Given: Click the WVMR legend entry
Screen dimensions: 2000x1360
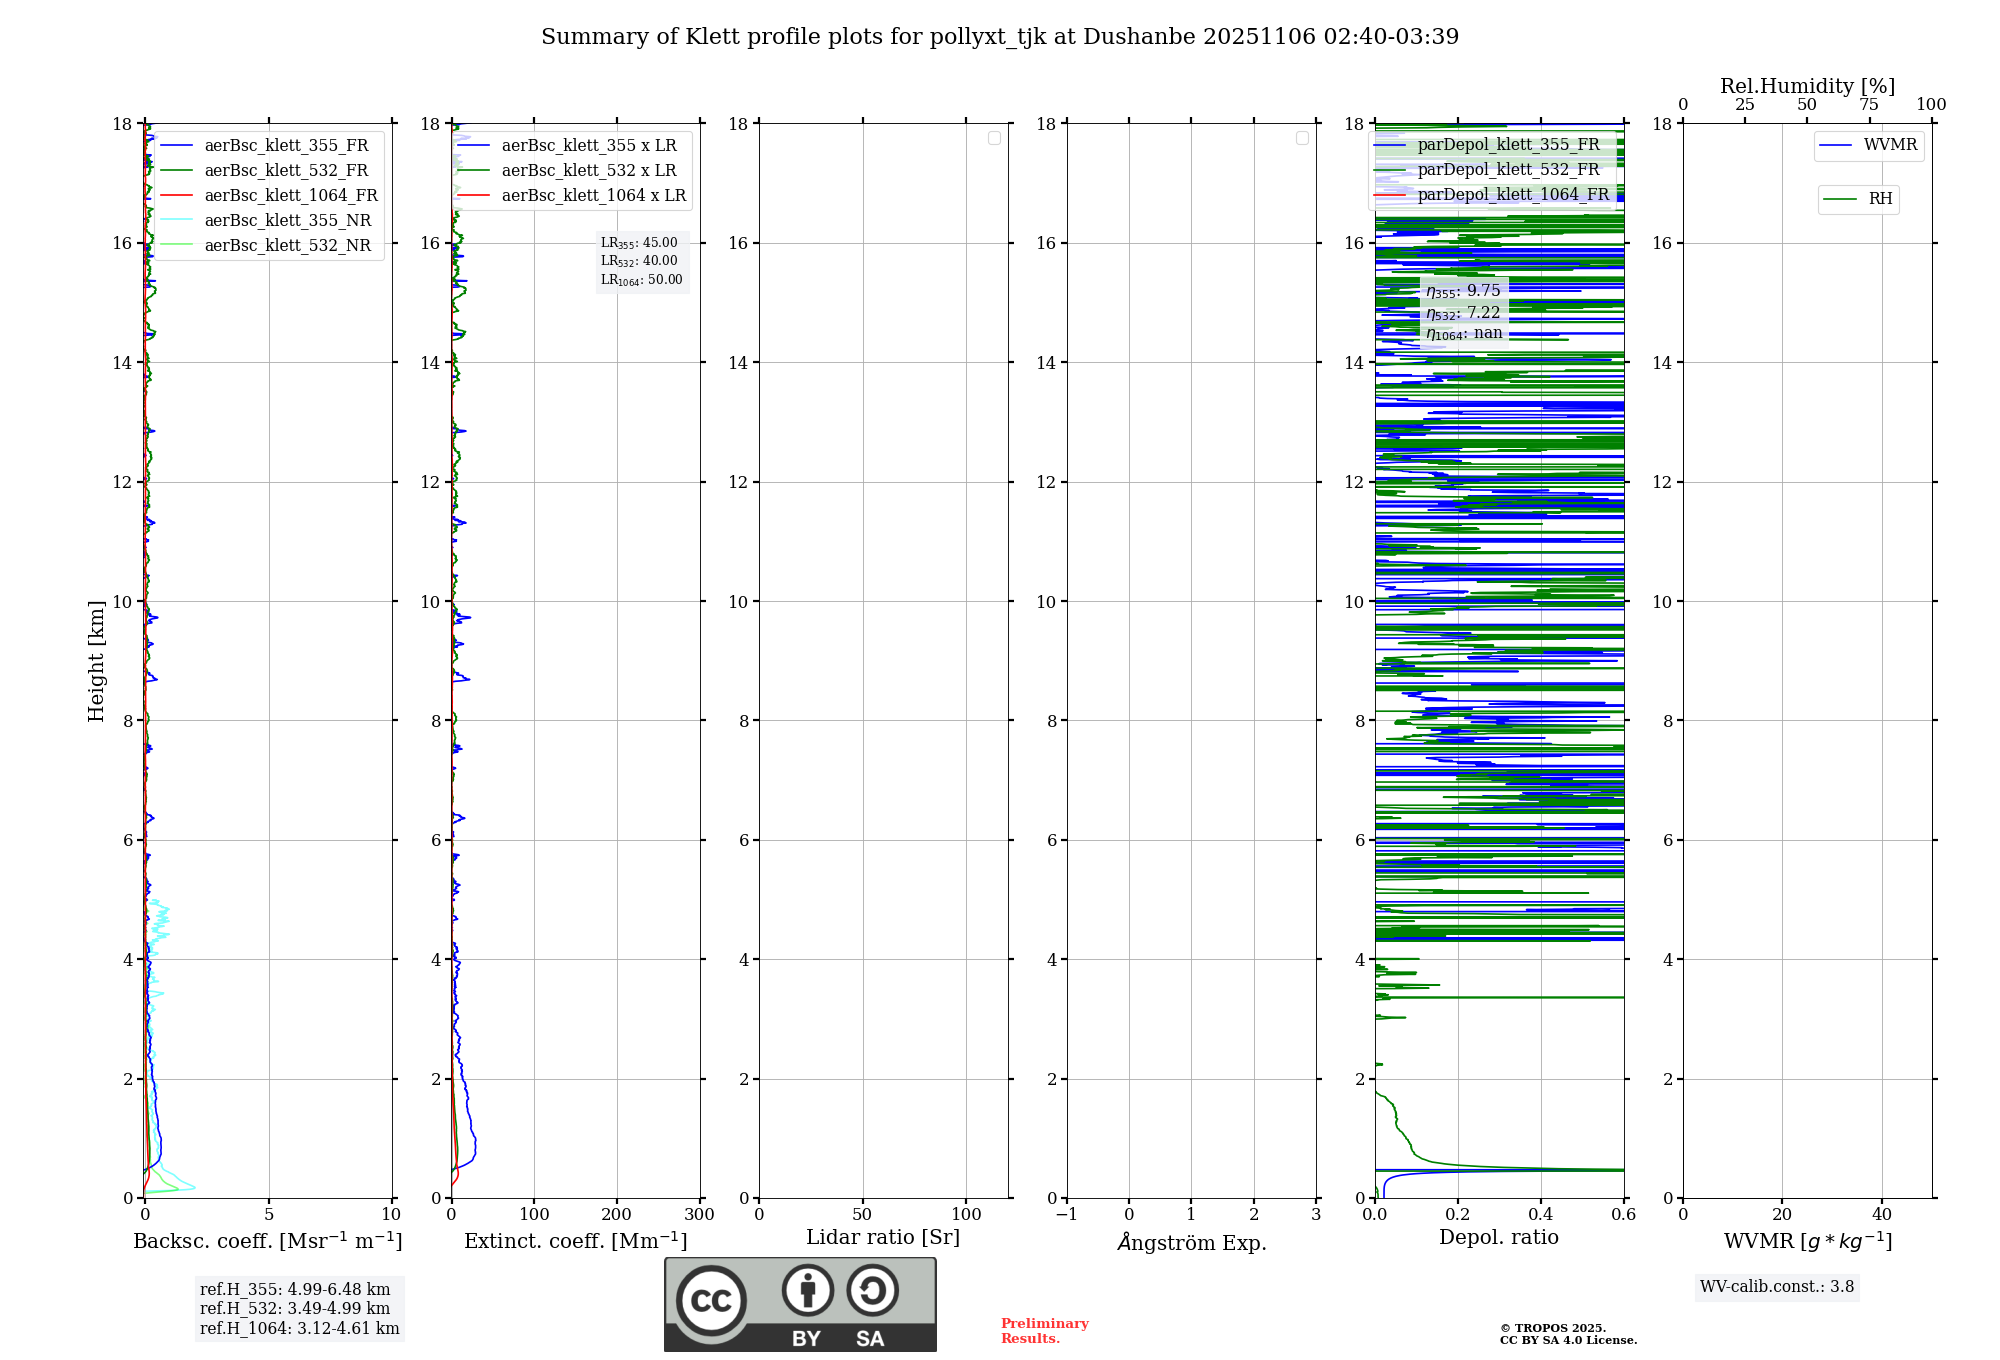Looking at the screenshot, I should coord(1889,145).
